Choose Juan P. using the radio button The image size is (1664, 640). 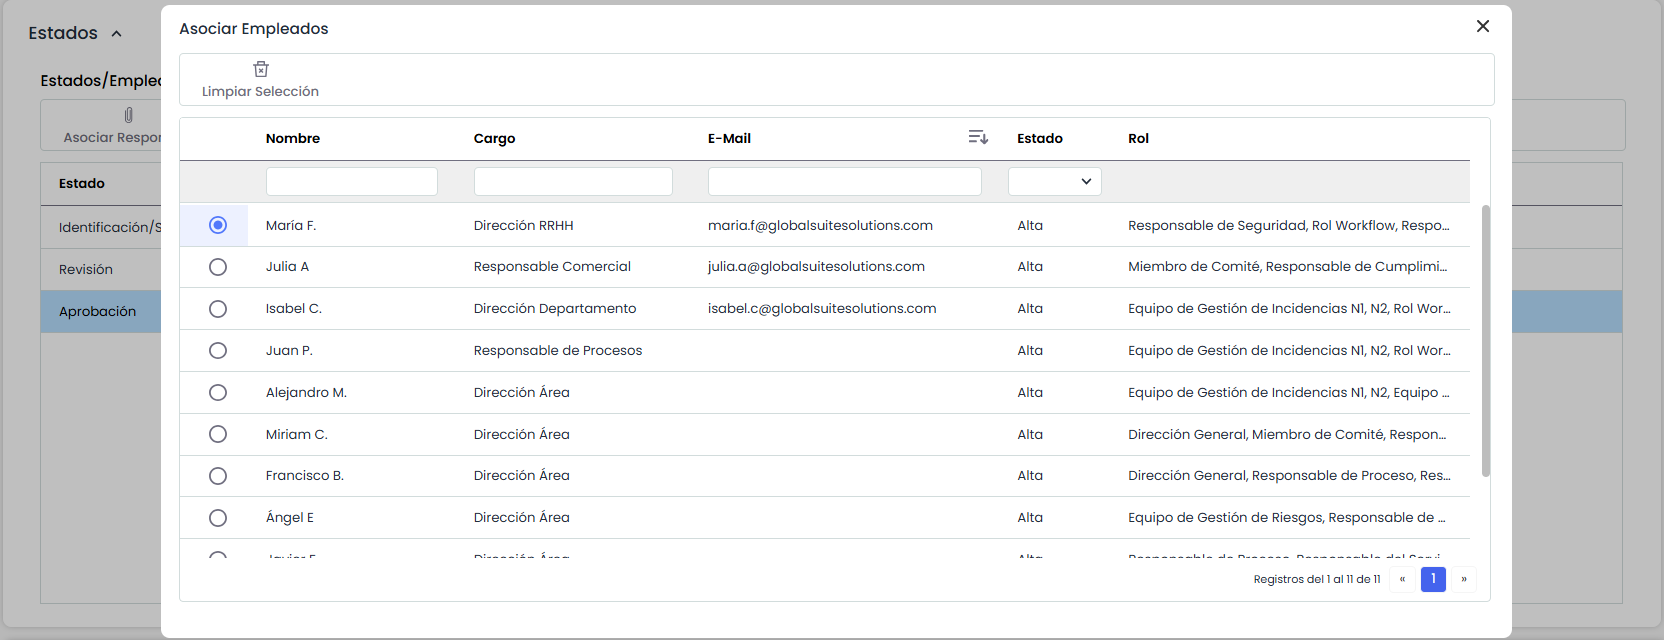218,351
